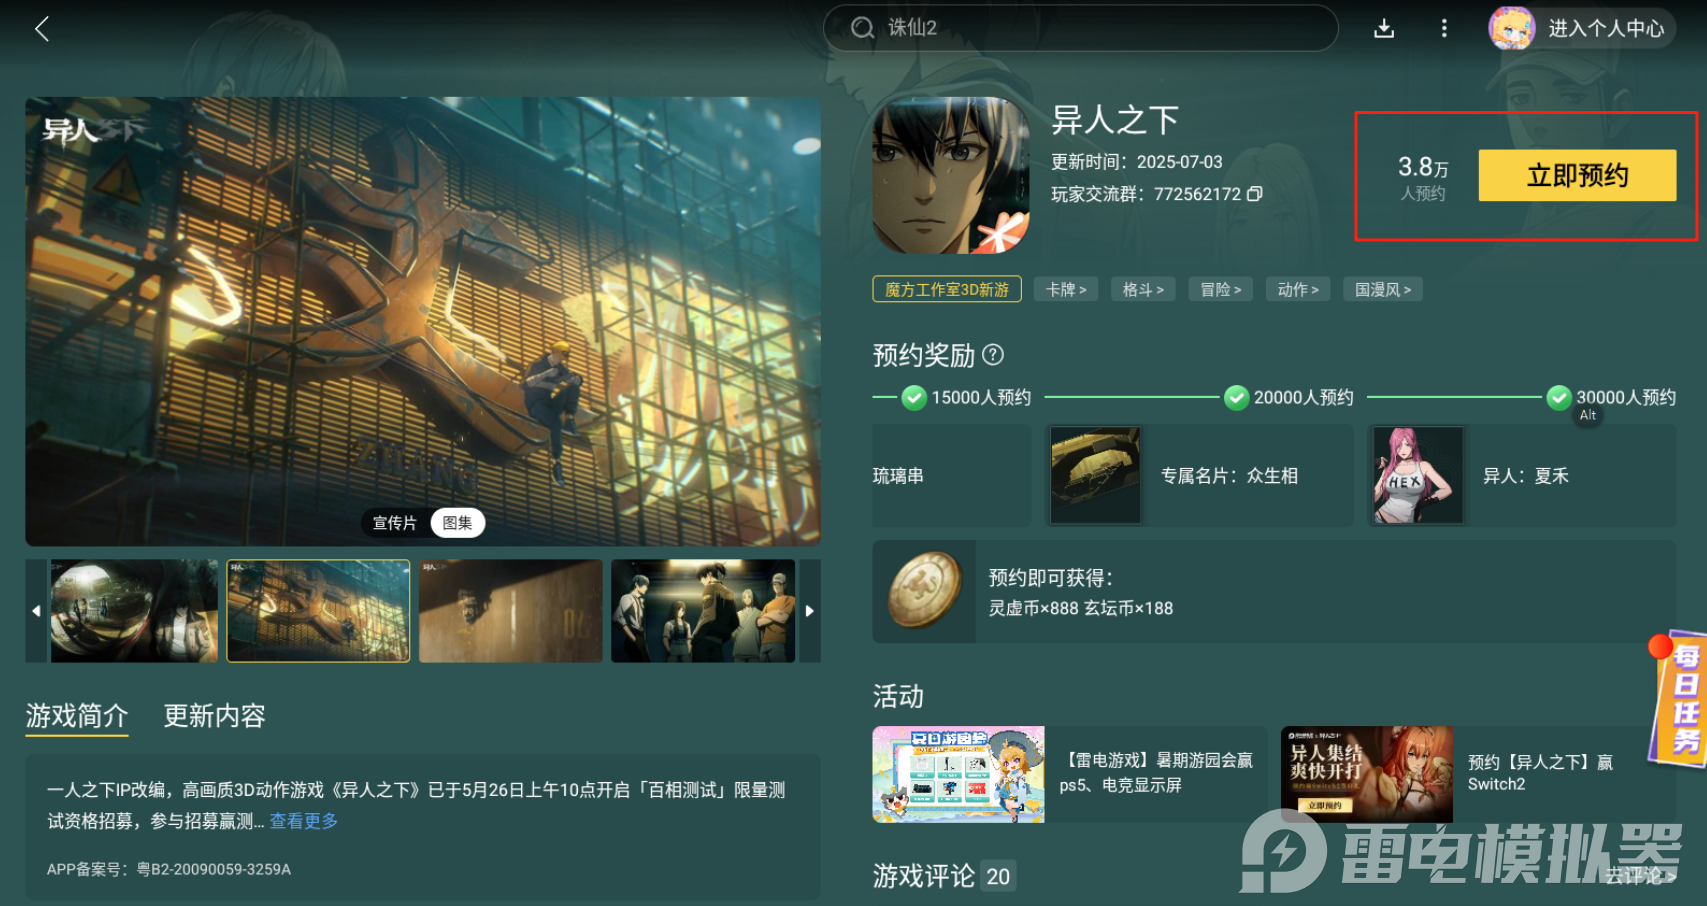Open the downloads manager icon
The width and height of the screenshot is (1707, 906).
coord(1384,28)
